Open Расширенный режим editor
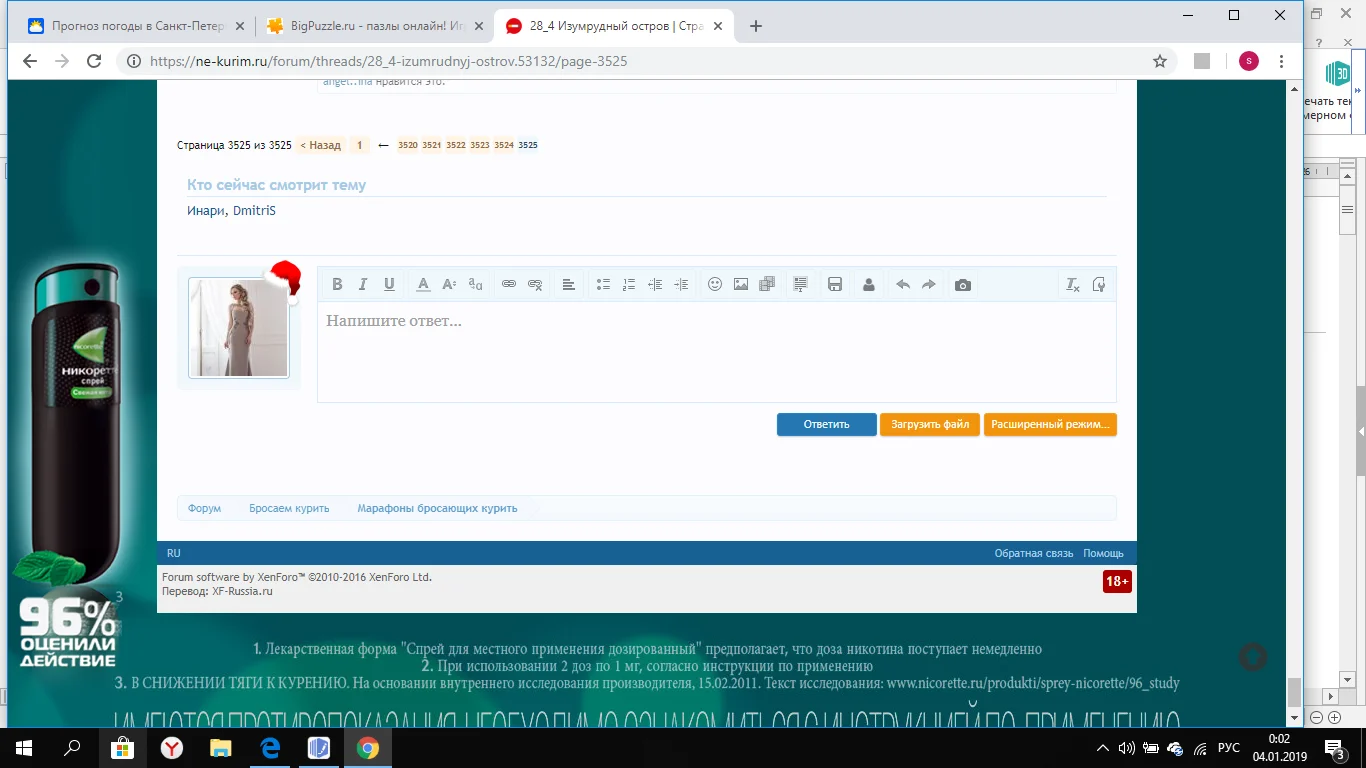The height and width of the screenshot is (768, 1366). [x=1050, y=424]
